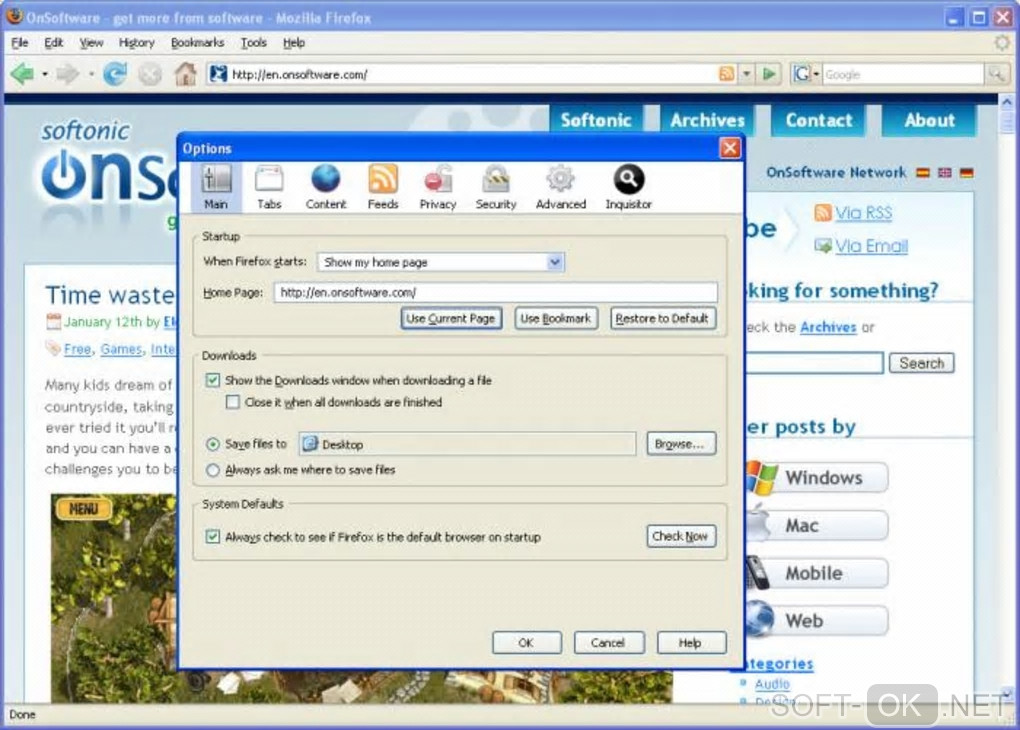Confirm the Options dialog with OK
1020x730 pixels.
click(526, 642)
